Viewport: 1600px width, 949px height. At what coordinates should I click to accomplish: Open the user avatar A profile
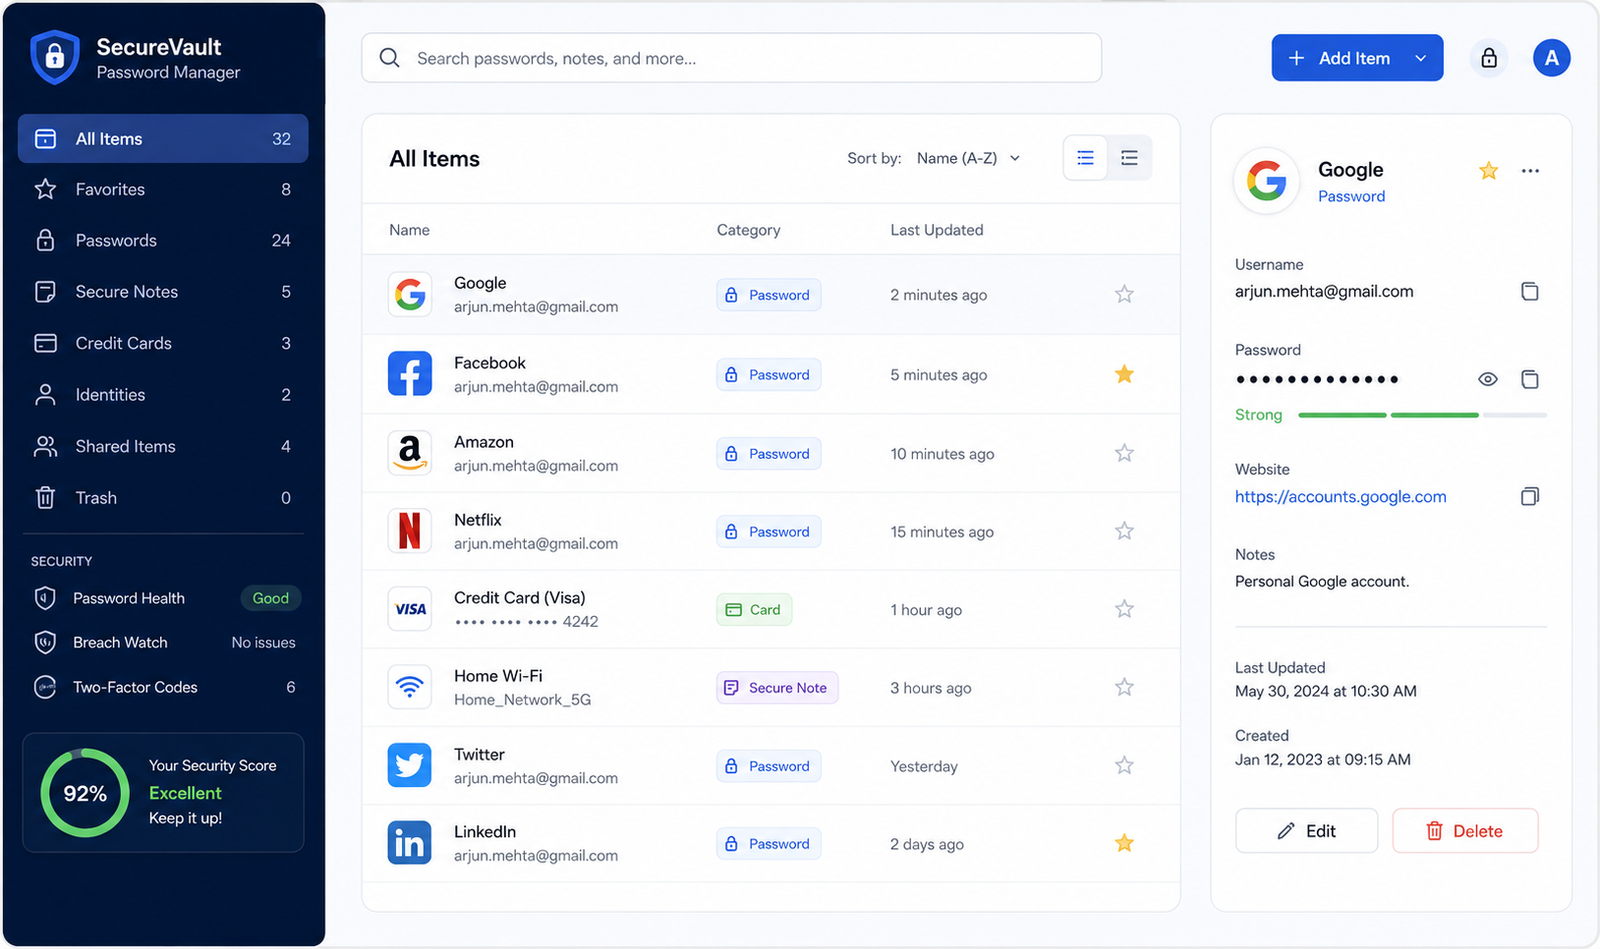1551,58
